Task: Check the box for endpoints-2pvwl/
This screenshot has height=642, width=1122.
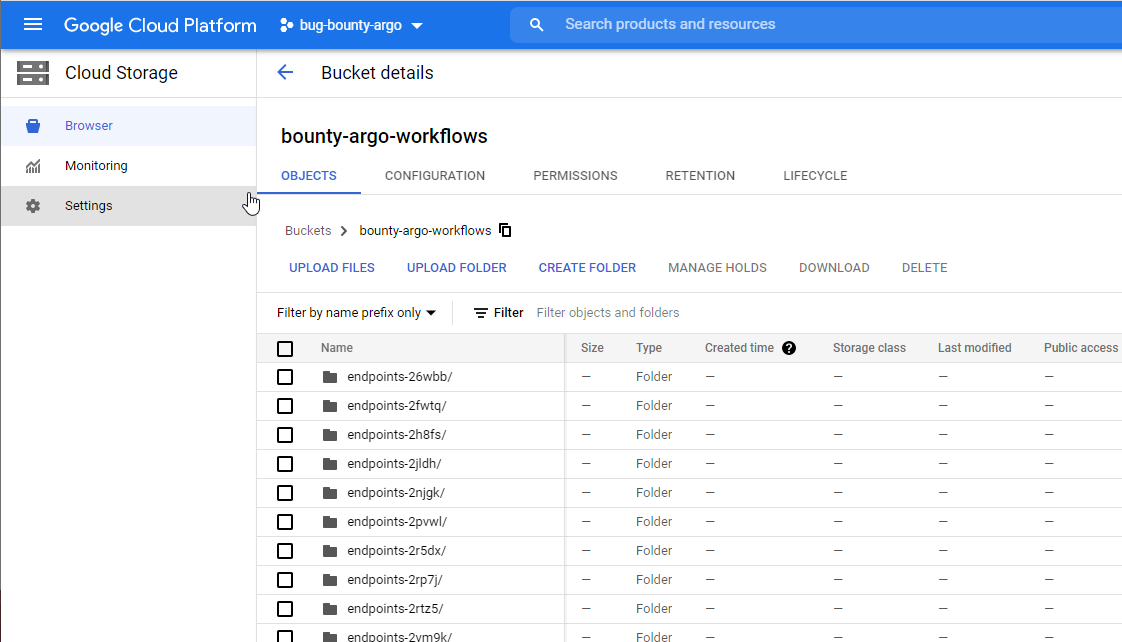Action: pos(285,522)
